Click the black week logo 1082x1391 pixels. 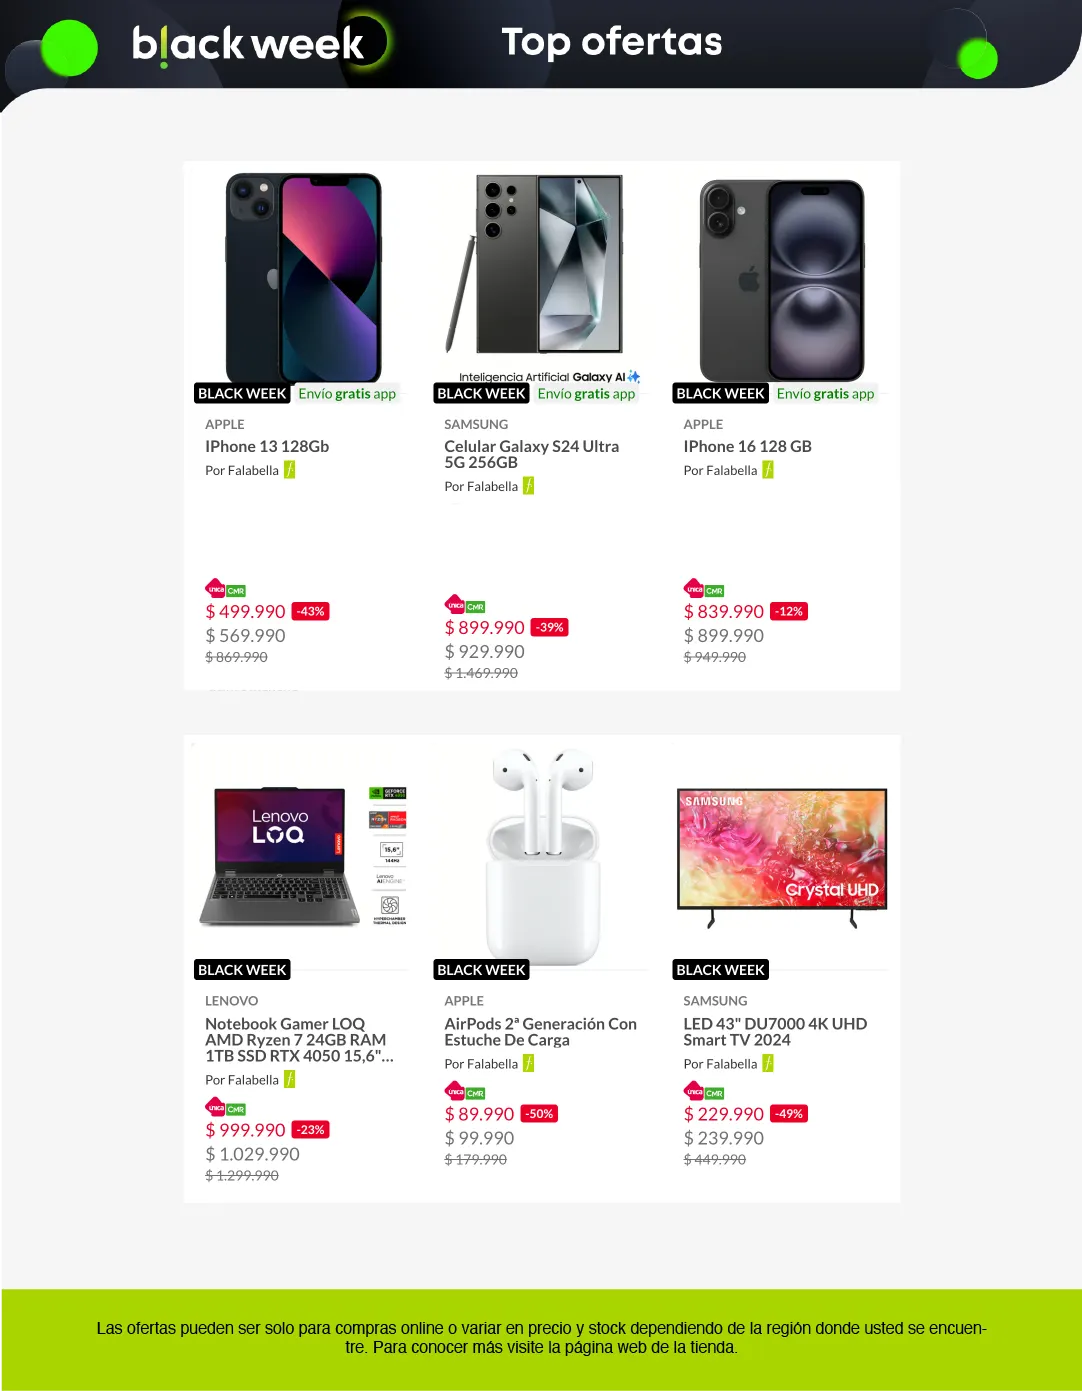pyautogui.click(x=248, y=44)
